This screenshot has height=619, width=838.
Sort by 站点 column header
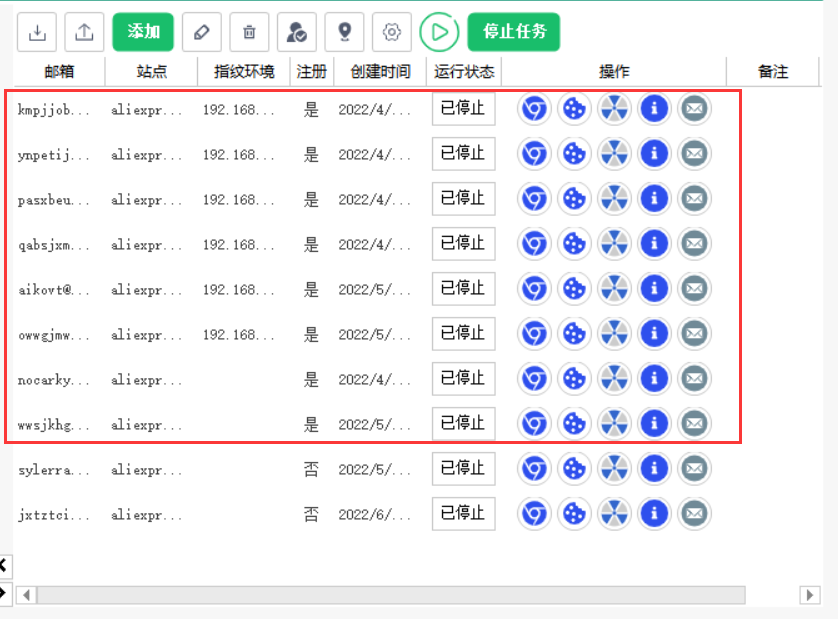151,72
